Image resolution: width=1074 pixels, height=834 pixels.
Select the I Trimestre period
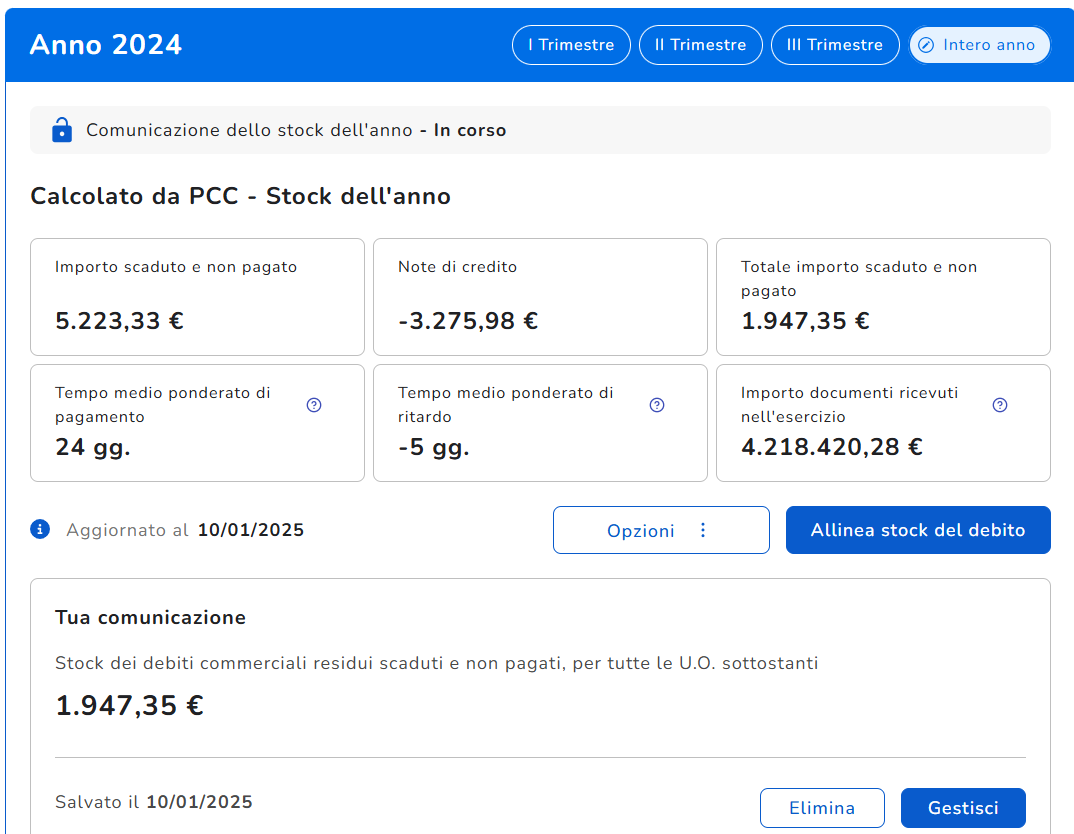(x=571, y=45)
